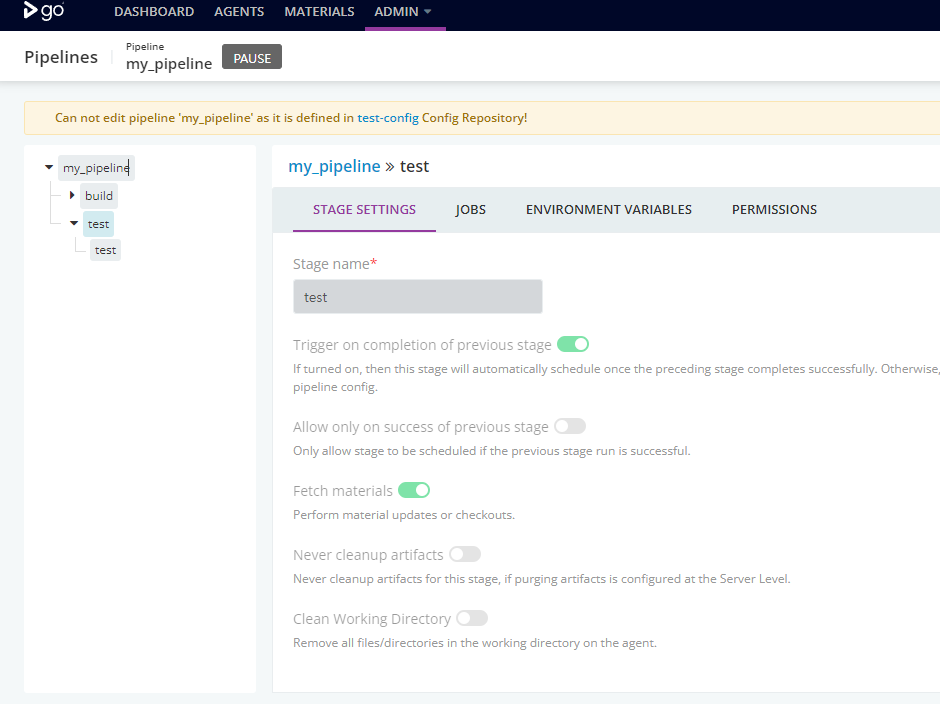Select the test job under test stage
This screenshot has width=940, height=704.
pos(106,250)
